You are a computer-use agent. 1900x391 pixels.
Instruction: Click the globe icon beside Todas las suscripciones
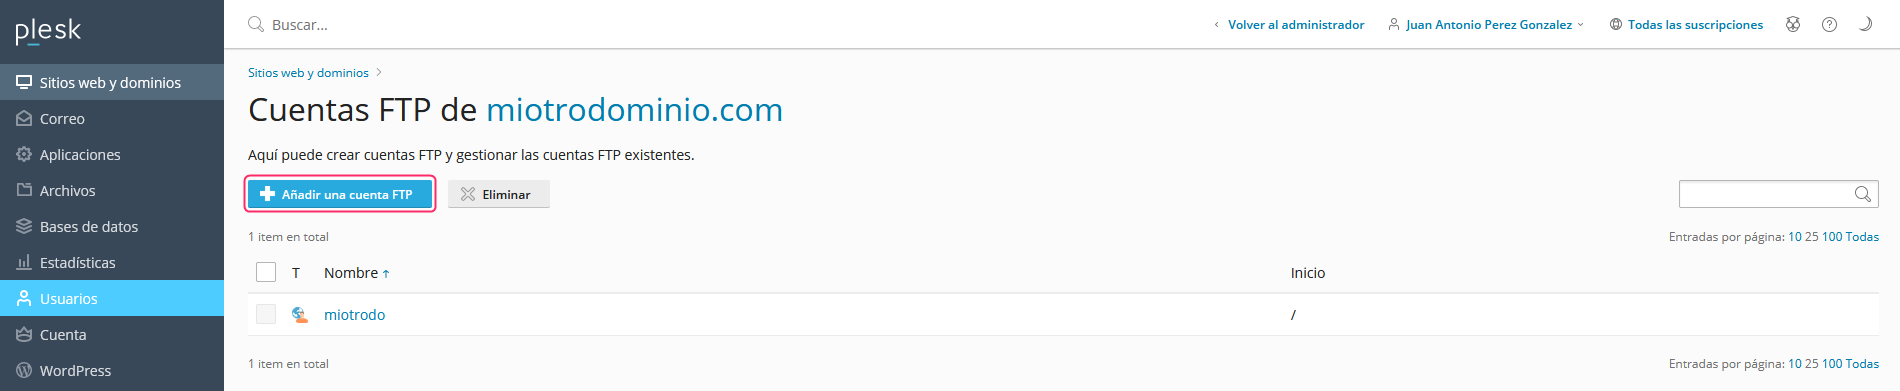1616,25
